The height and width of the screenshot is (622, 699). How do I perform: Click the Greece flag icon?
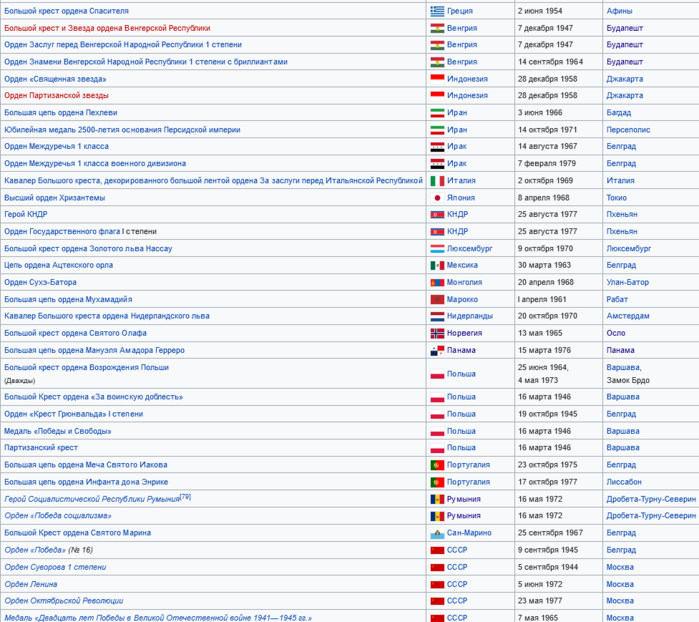(x=437, y=11)
